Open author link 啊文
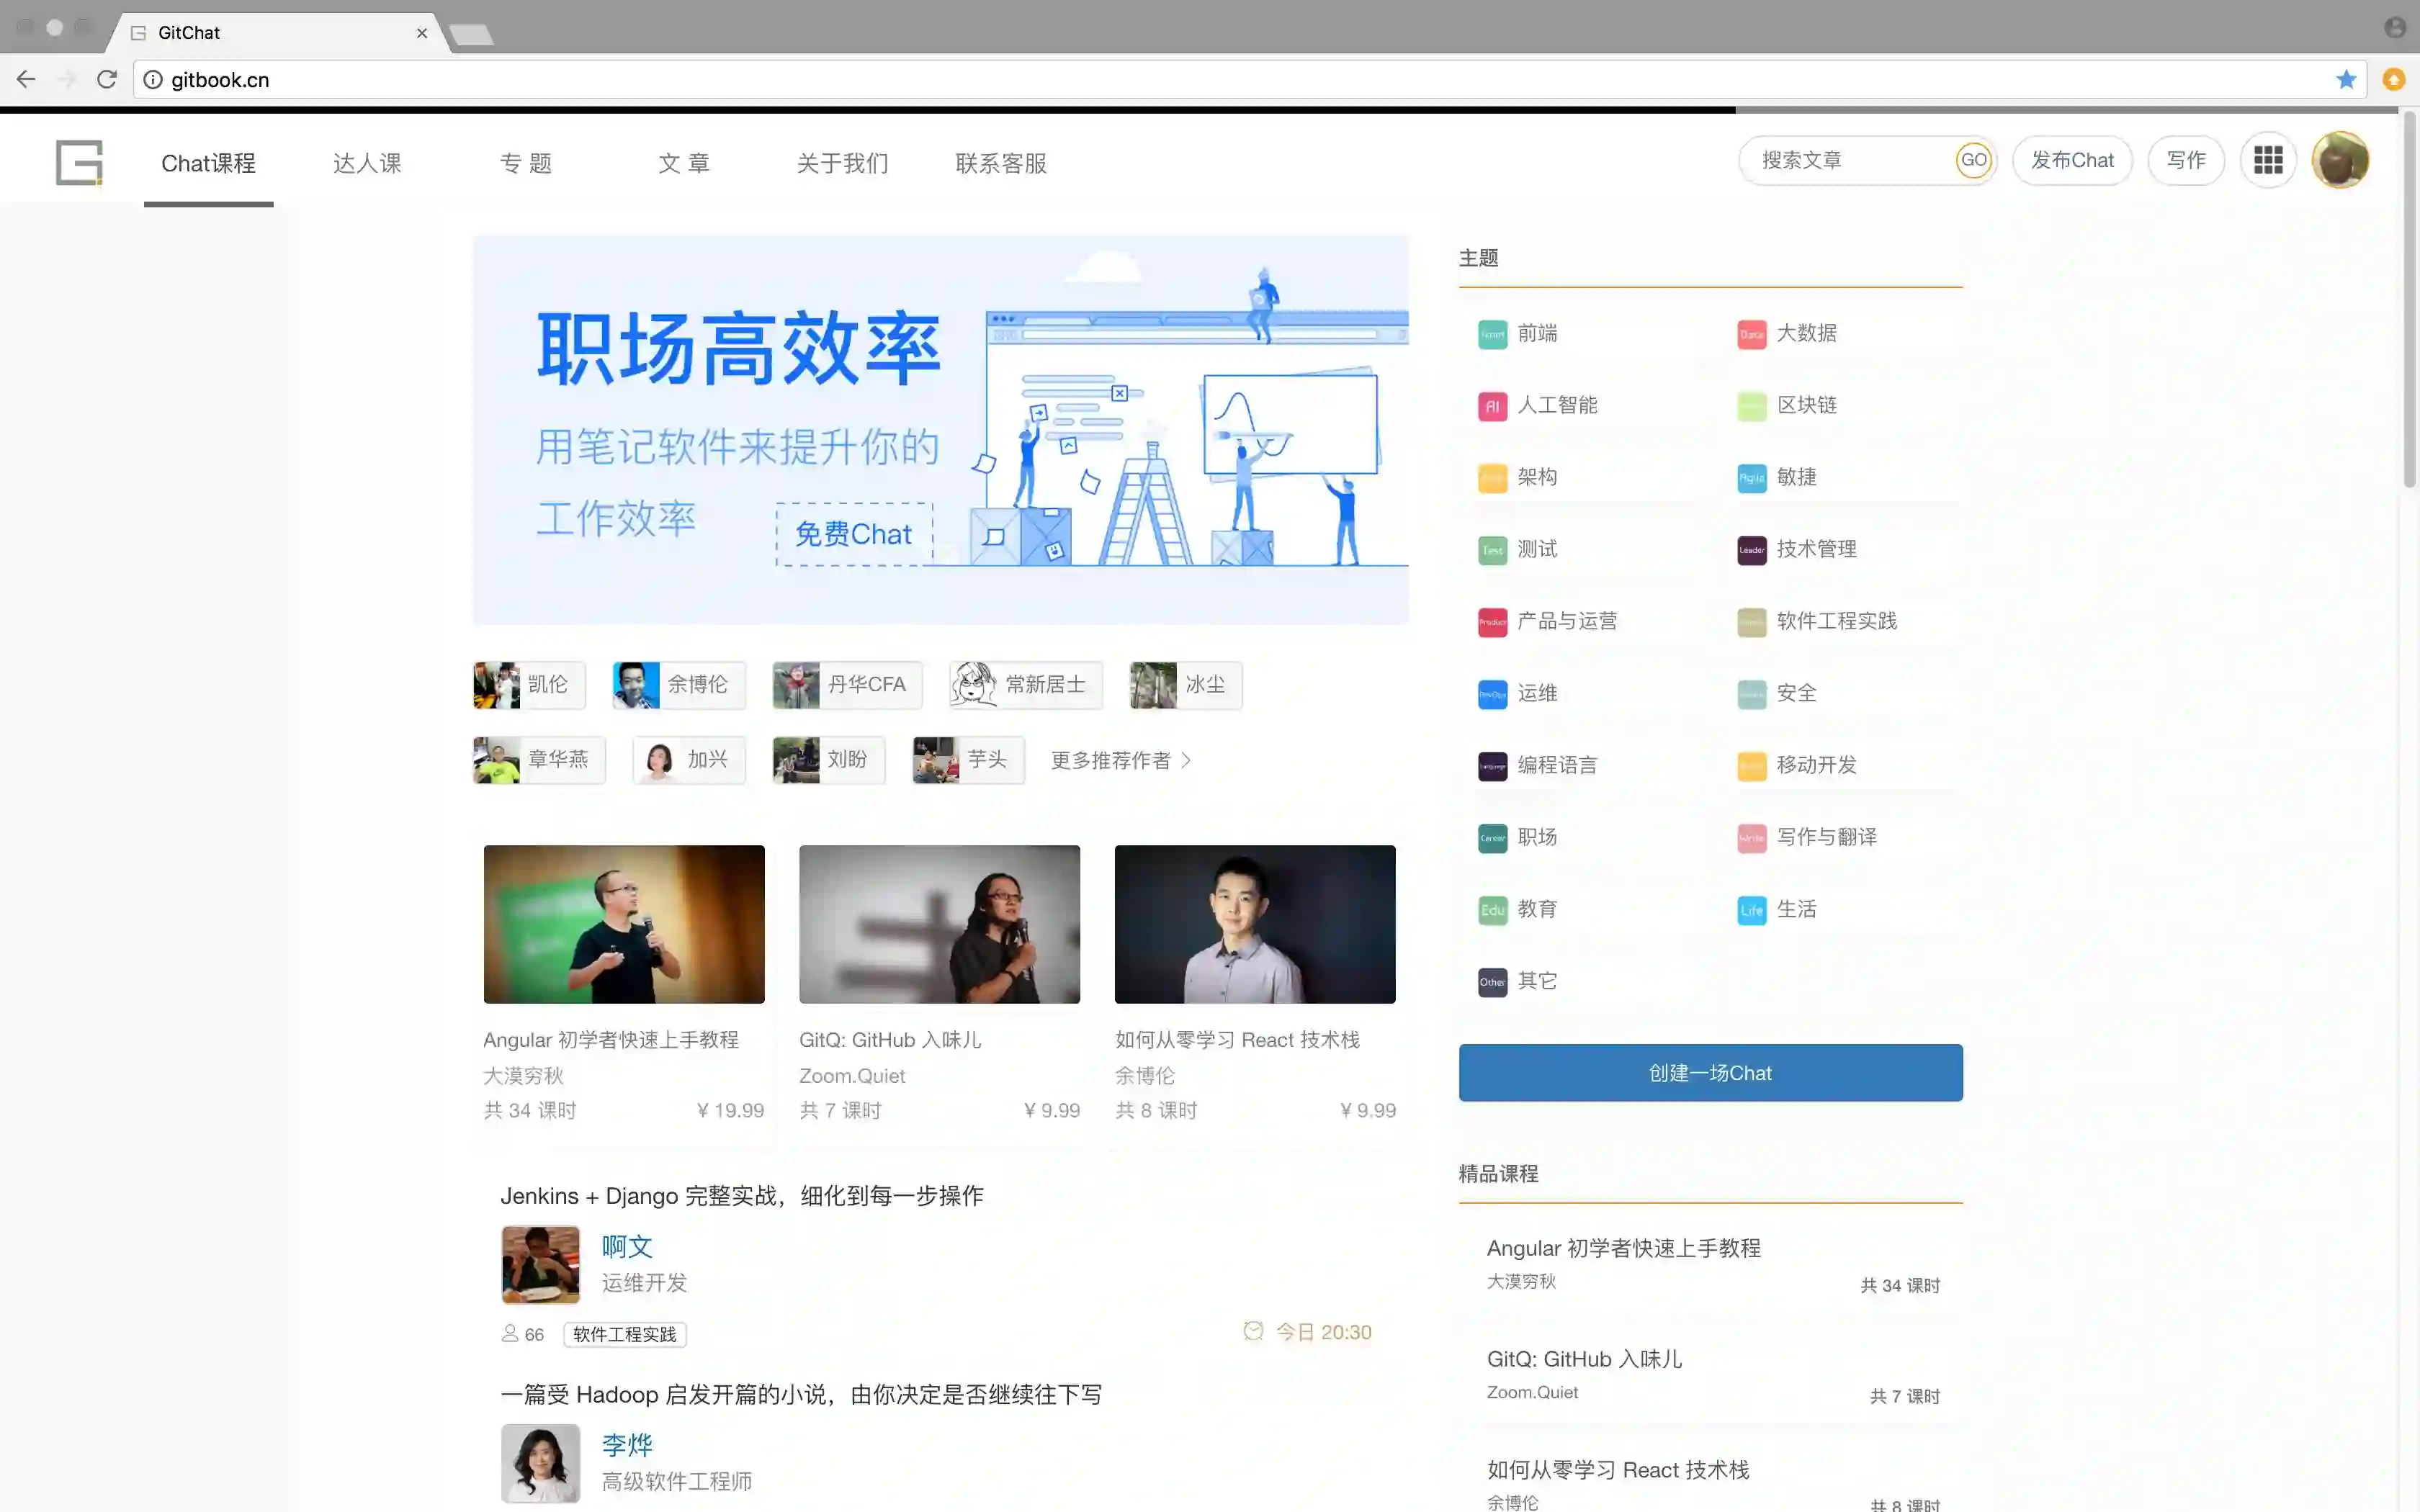Screen dimensions: 2420x1512 point(627,1246)
